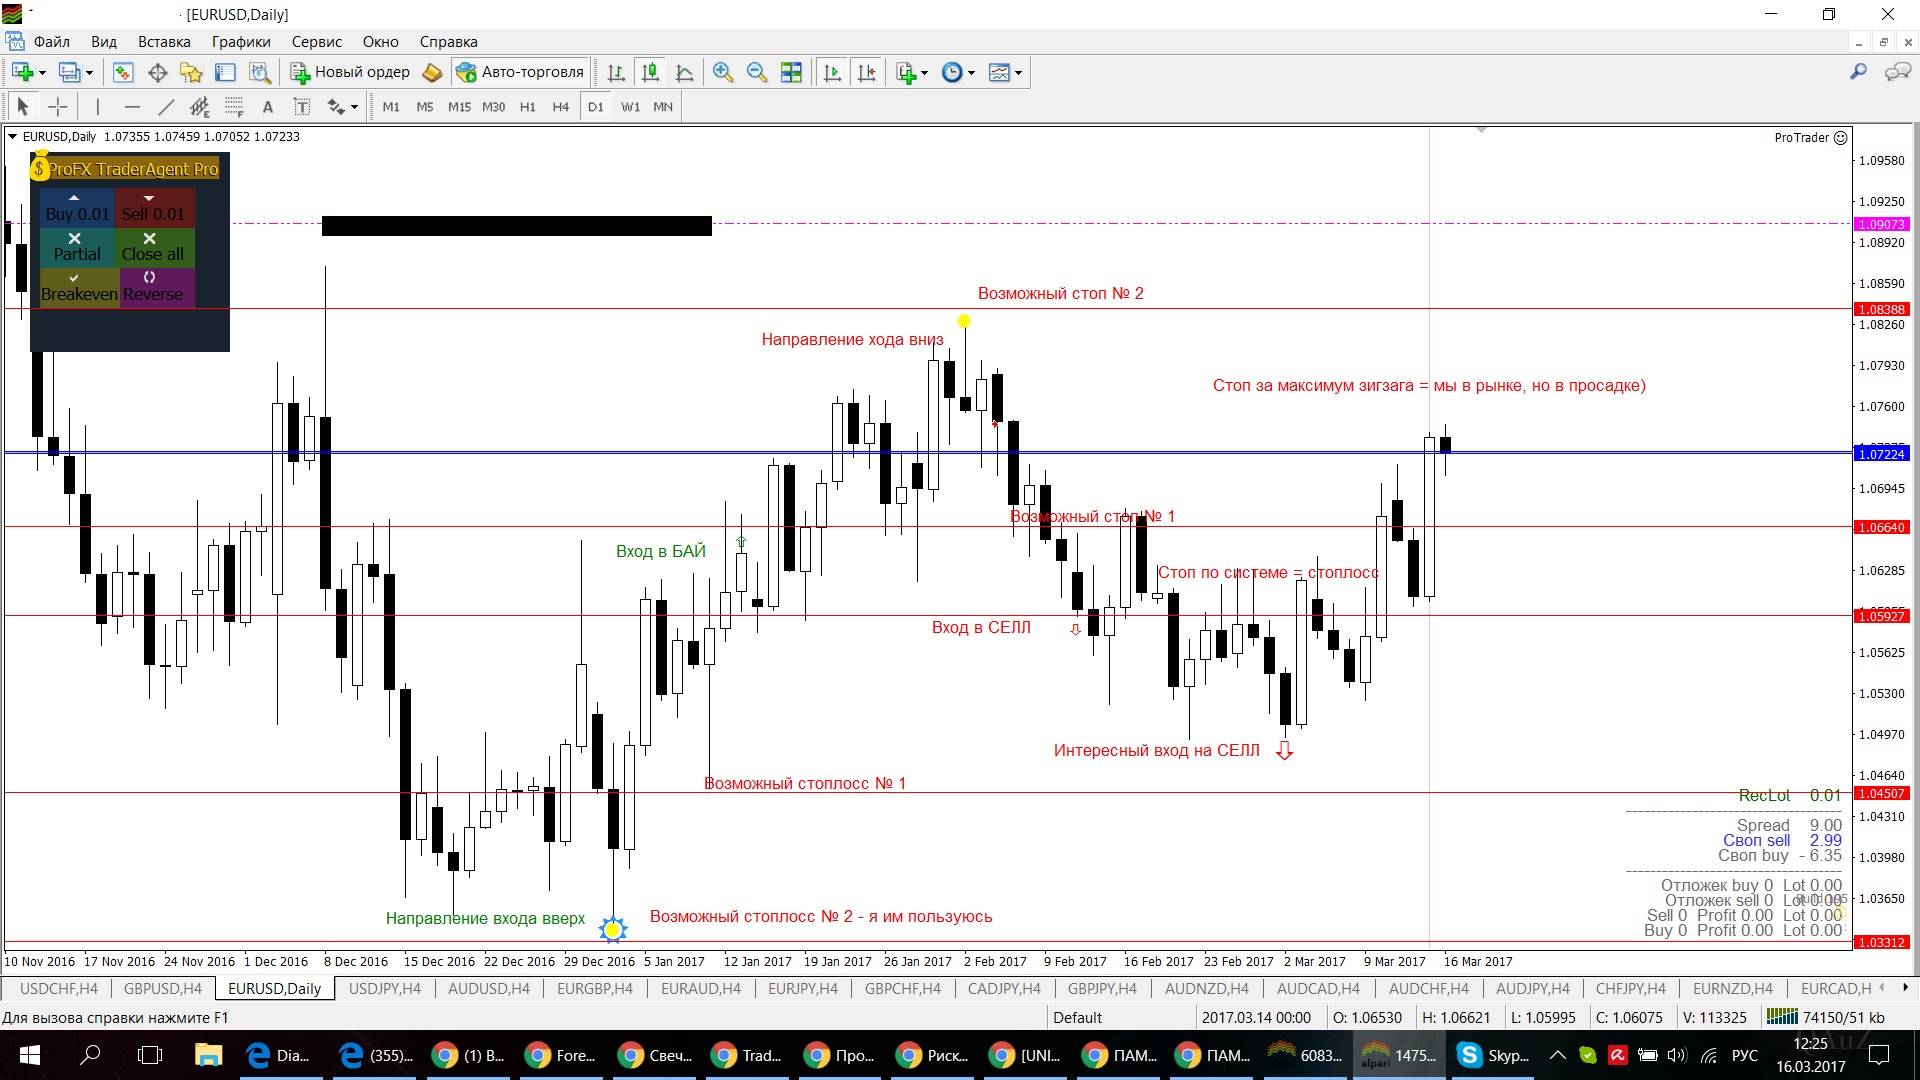The width and height of the screenshot is (1920, 1080).
Task: Open the MetaEditor book icon
Action: [x=432, y=72]
